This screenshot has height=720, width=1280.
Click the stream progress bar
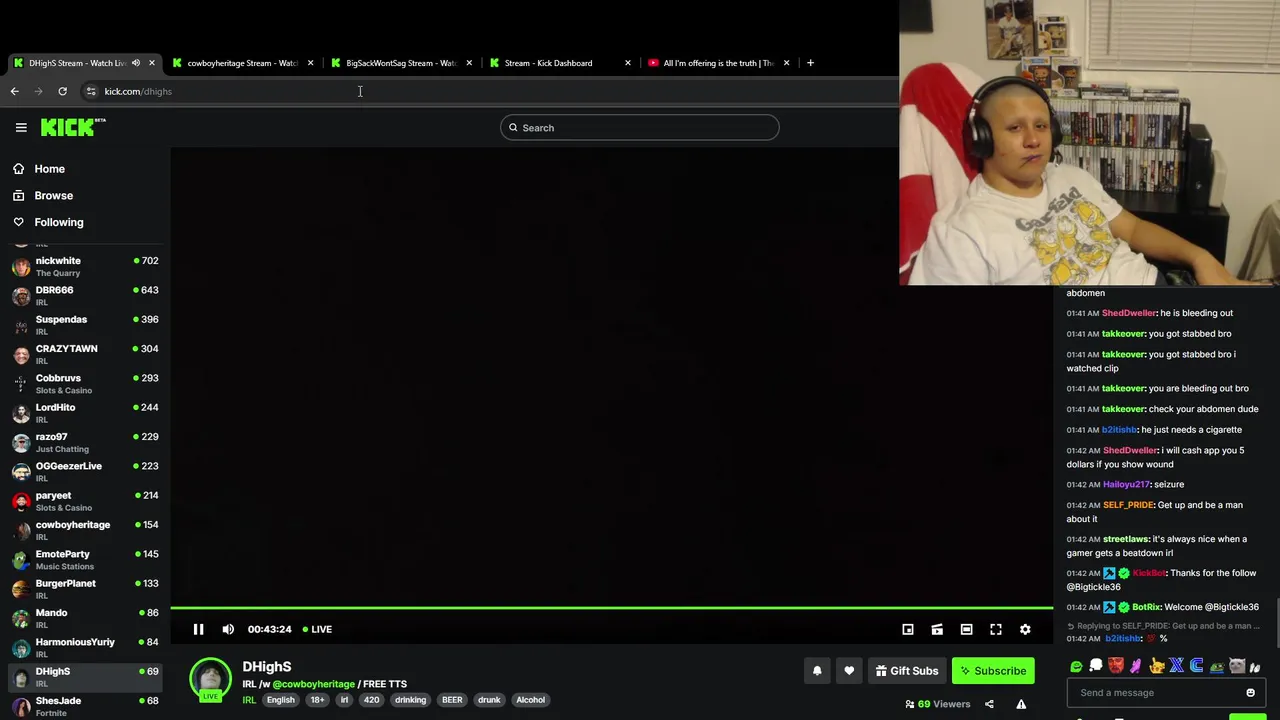pyautogui.click(x=611, y=607)
